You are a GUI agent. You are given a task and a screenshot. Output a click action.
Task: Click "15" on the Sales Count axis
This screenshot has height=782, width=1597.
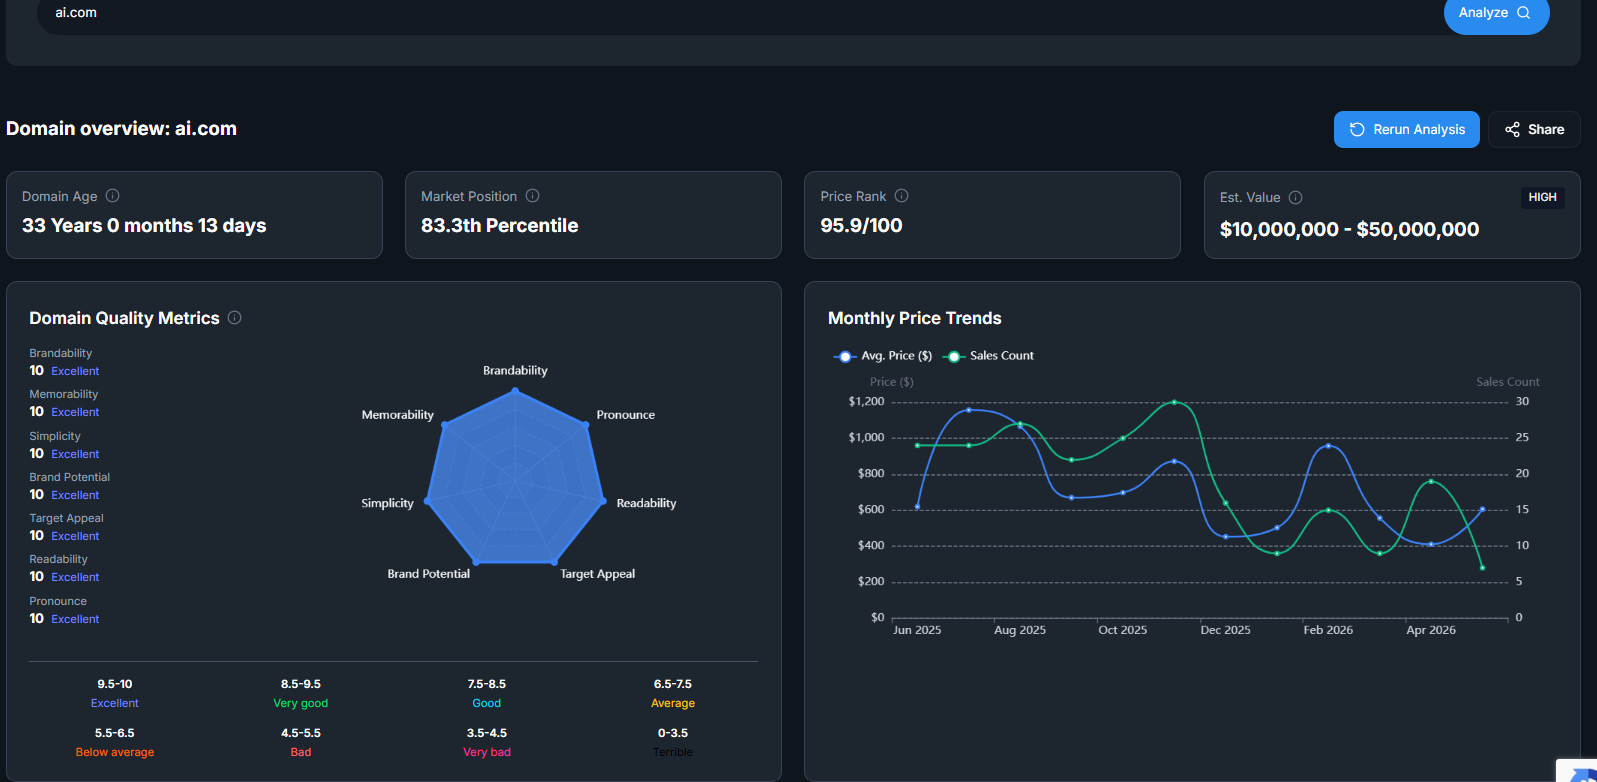[1522, 510]
